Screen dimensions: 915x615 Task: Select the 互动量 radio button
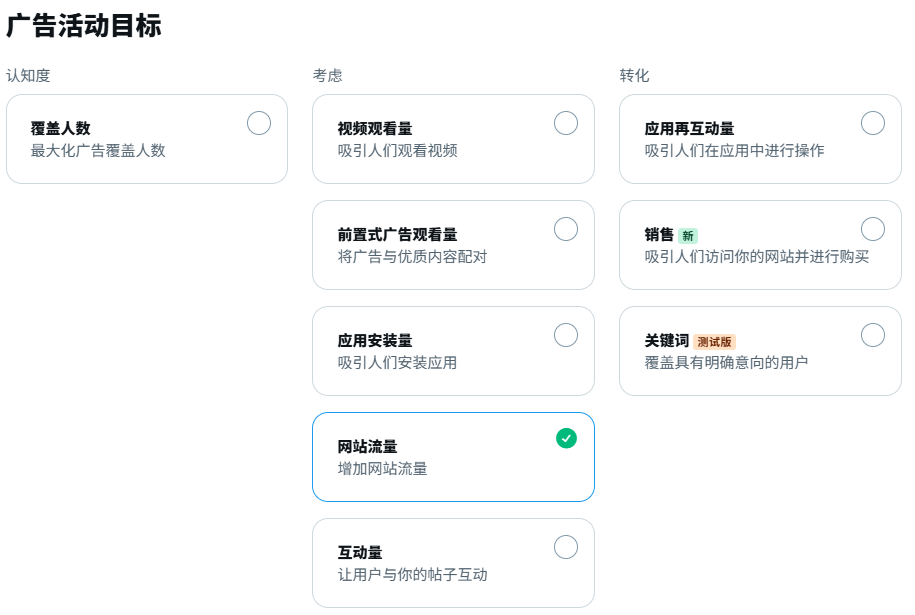point(565,547)
